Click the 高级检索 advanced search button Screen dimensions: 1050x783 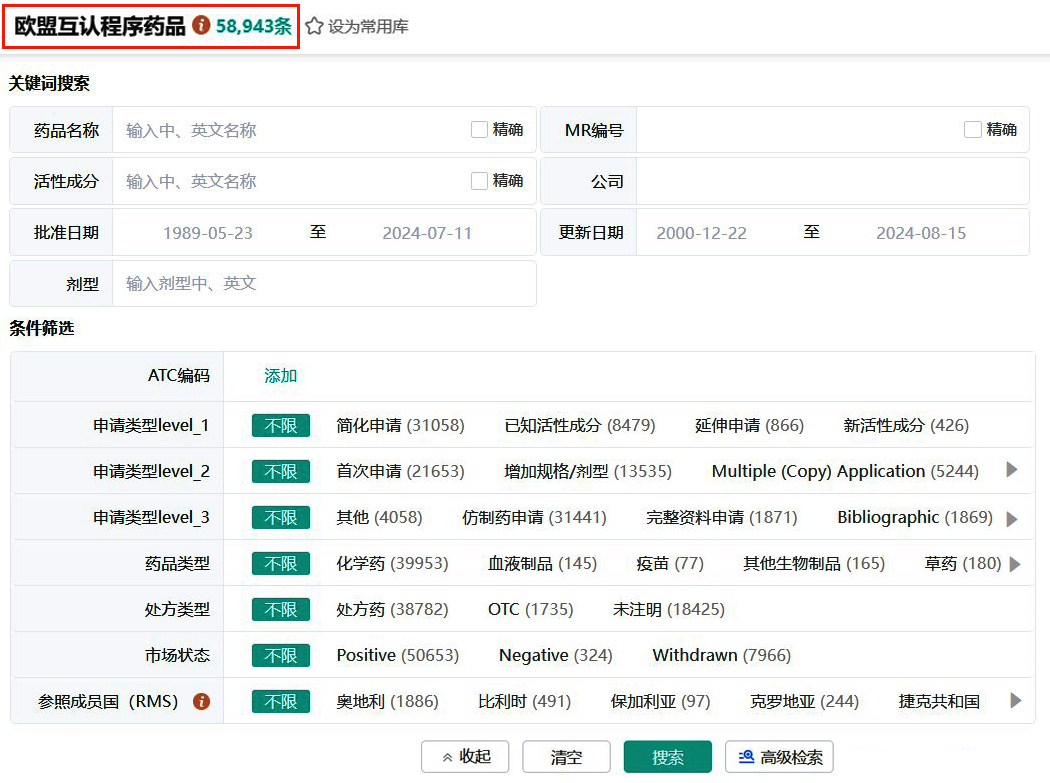(779, 757)
